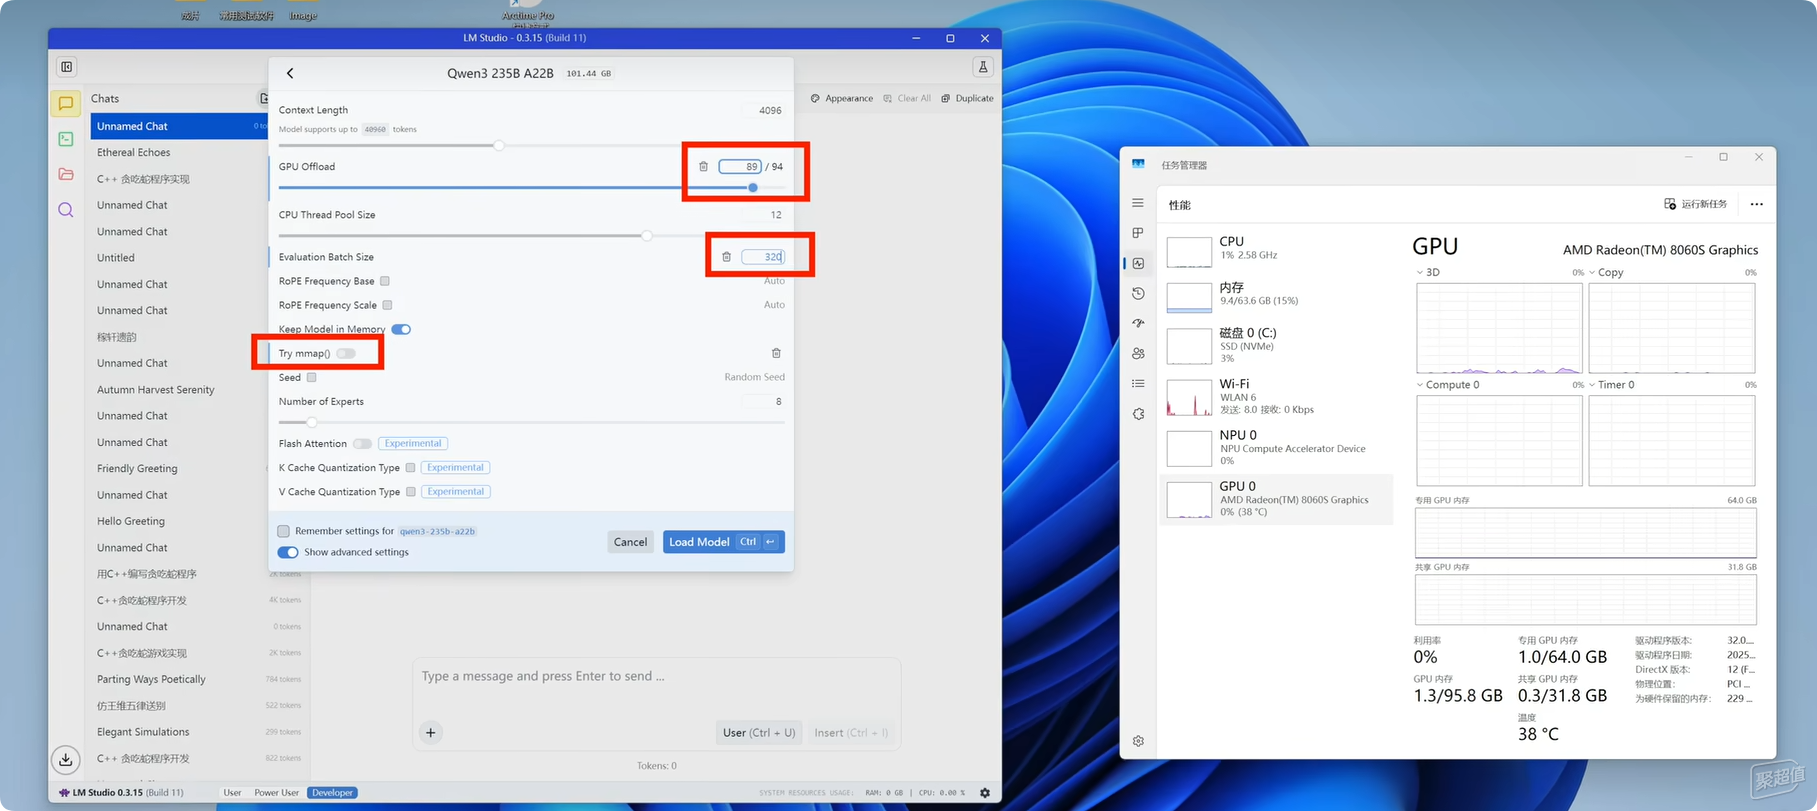
Task: Open Task Manager hamburger navigation menu
Action: click(x=1138, y=203)
